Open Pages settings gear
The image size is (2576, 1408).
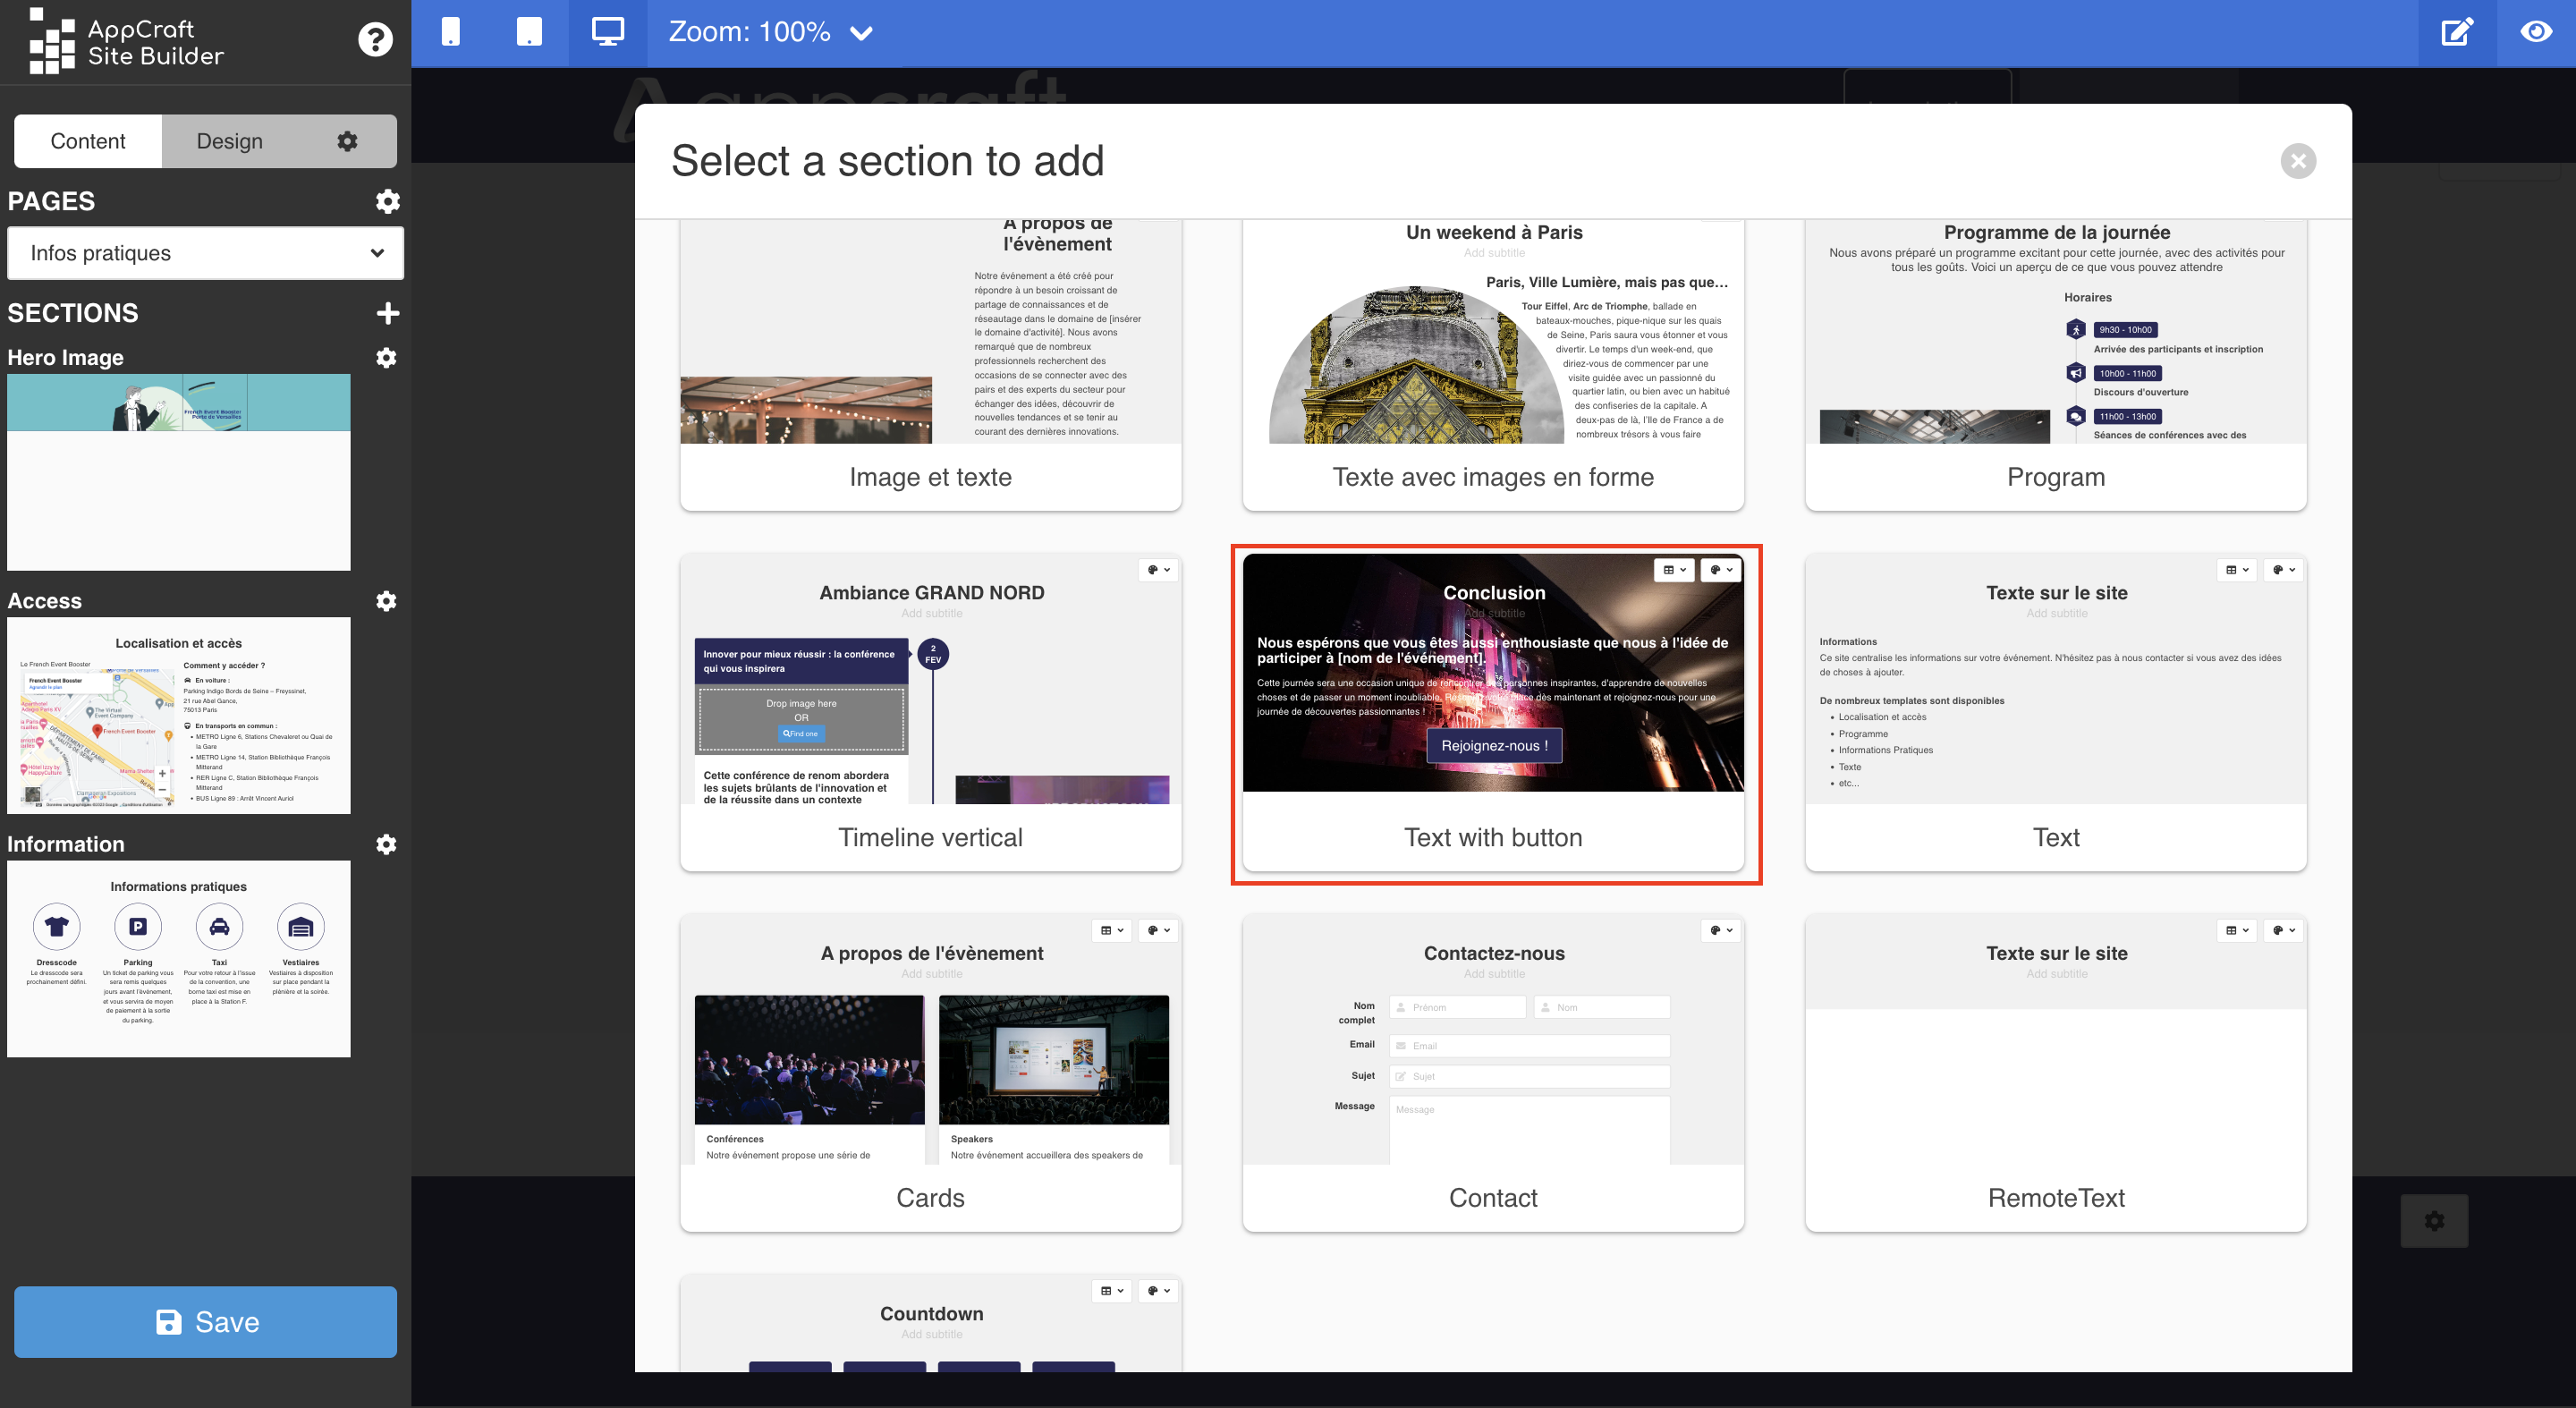point(387,201)
